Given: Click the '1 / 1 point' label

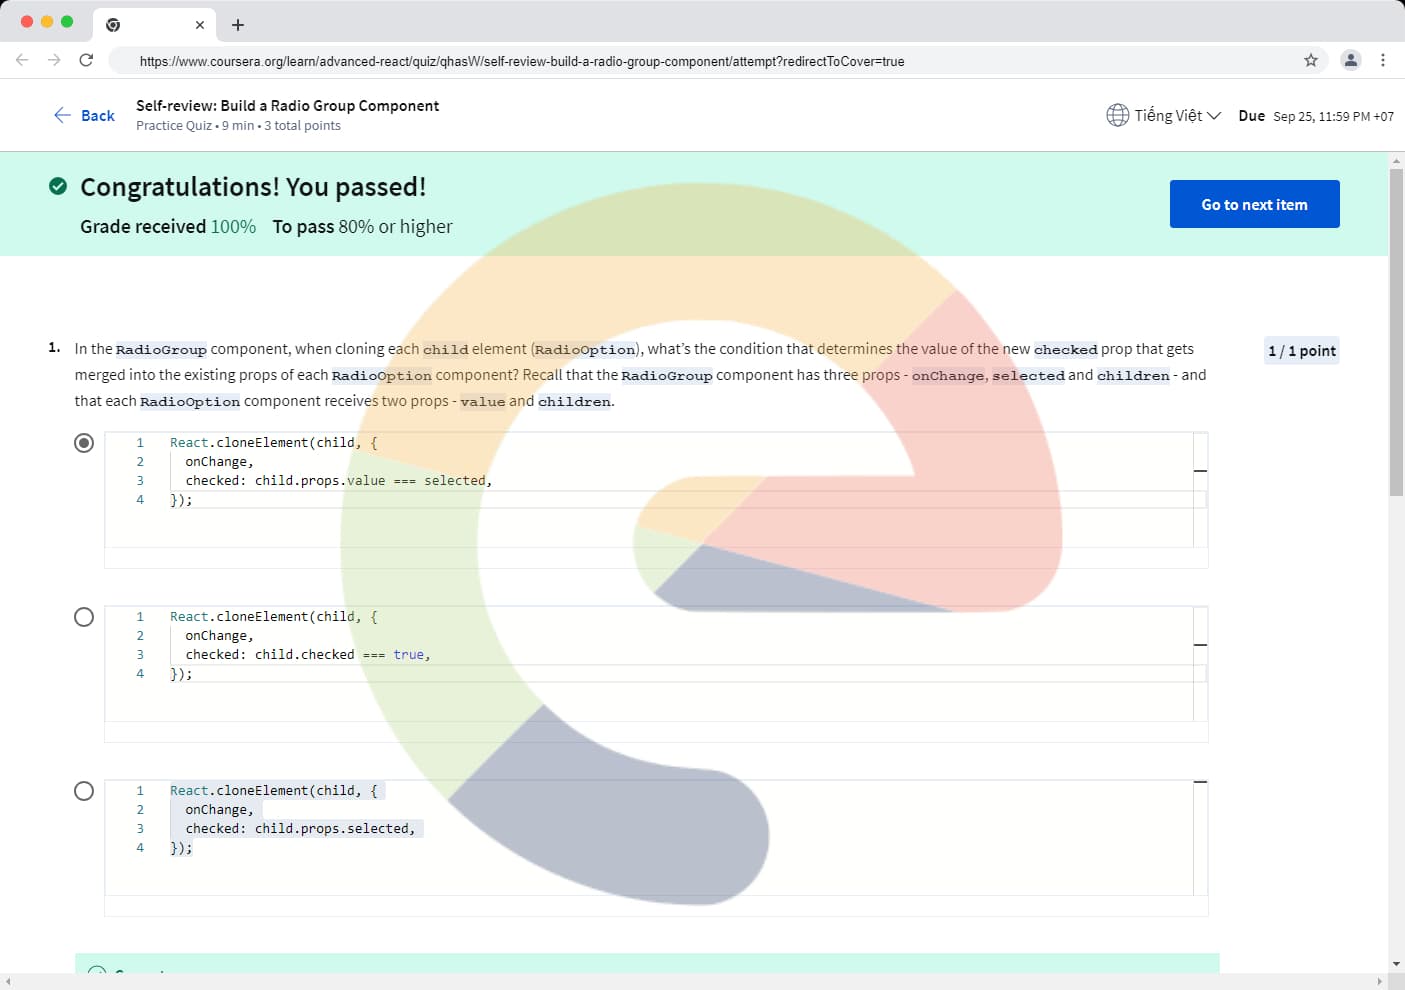Looking at the screenshot, I should click(1301, 351).
